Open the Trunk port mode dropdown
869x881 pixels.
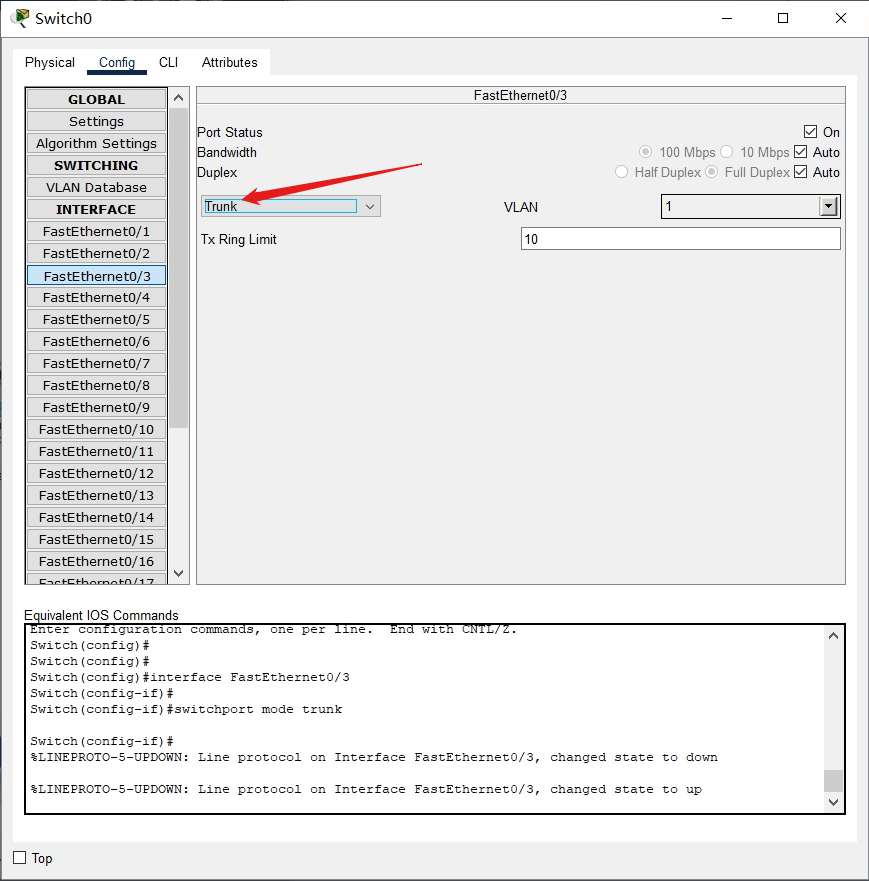(x=291, y=206)
